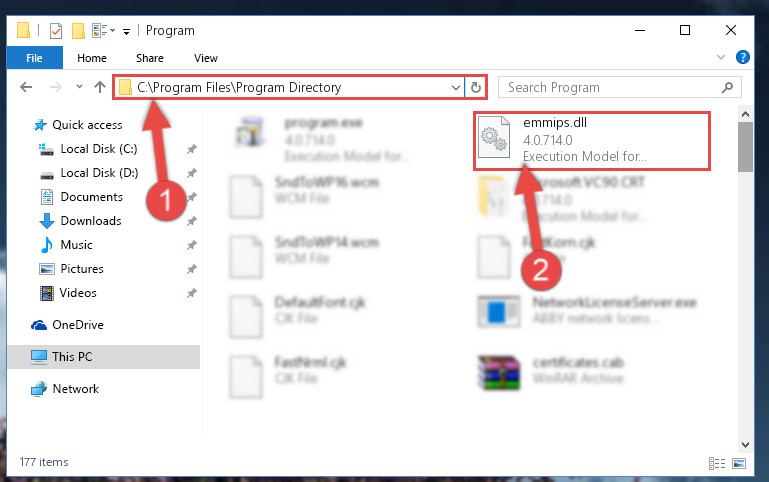Image resolution: width=769 pixels, height=482 pixels.
Task: Open Downloads in the navigation pane
Action: [91, 221]
